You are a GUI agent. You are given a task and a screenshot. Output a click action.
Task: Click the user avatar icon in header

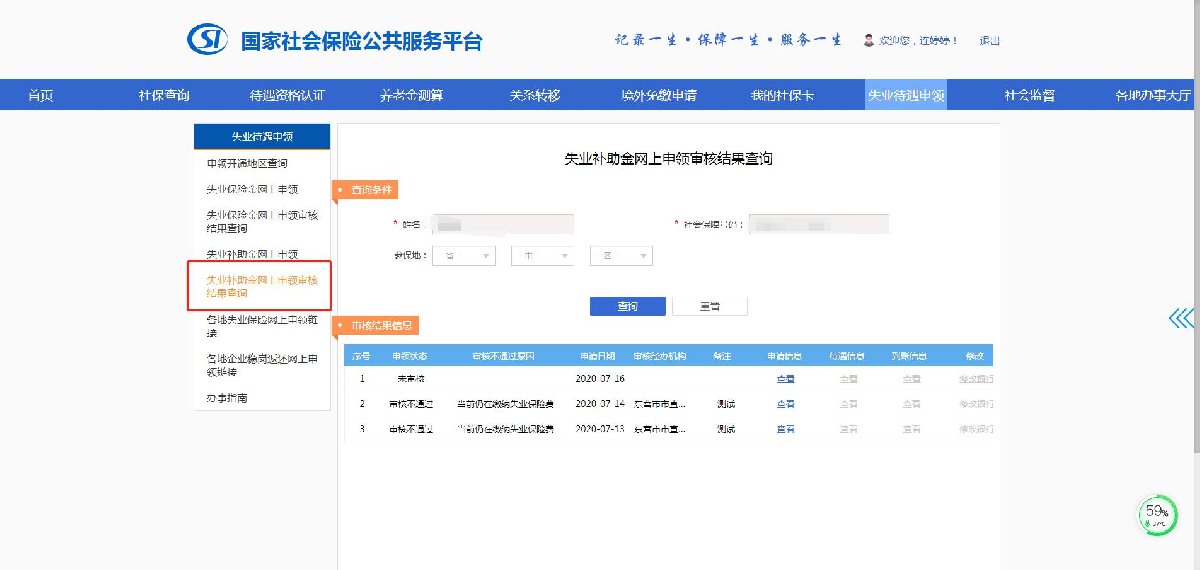(x=869, y=40)
